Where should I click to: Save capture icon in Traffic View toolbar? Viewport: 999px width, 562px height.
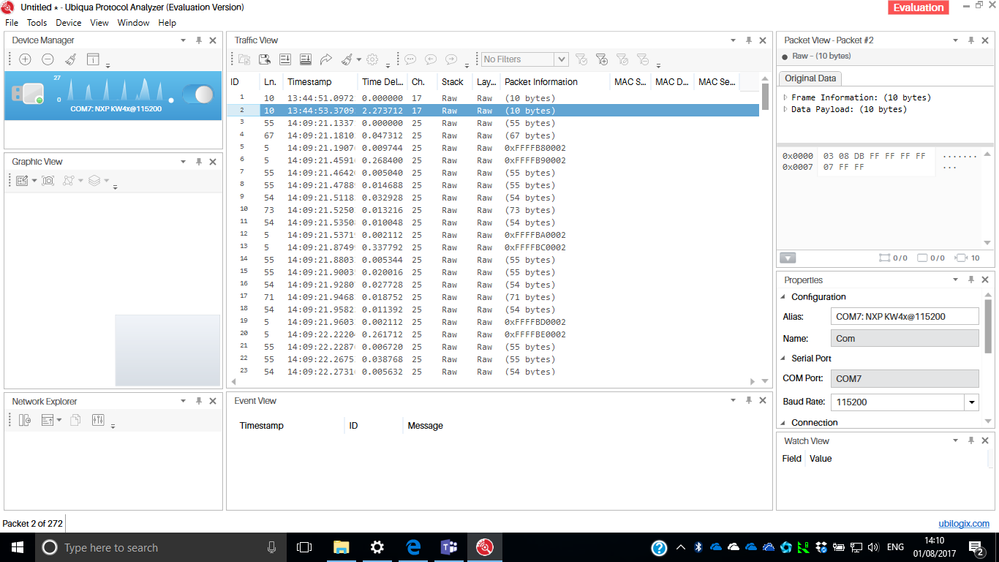264,59
